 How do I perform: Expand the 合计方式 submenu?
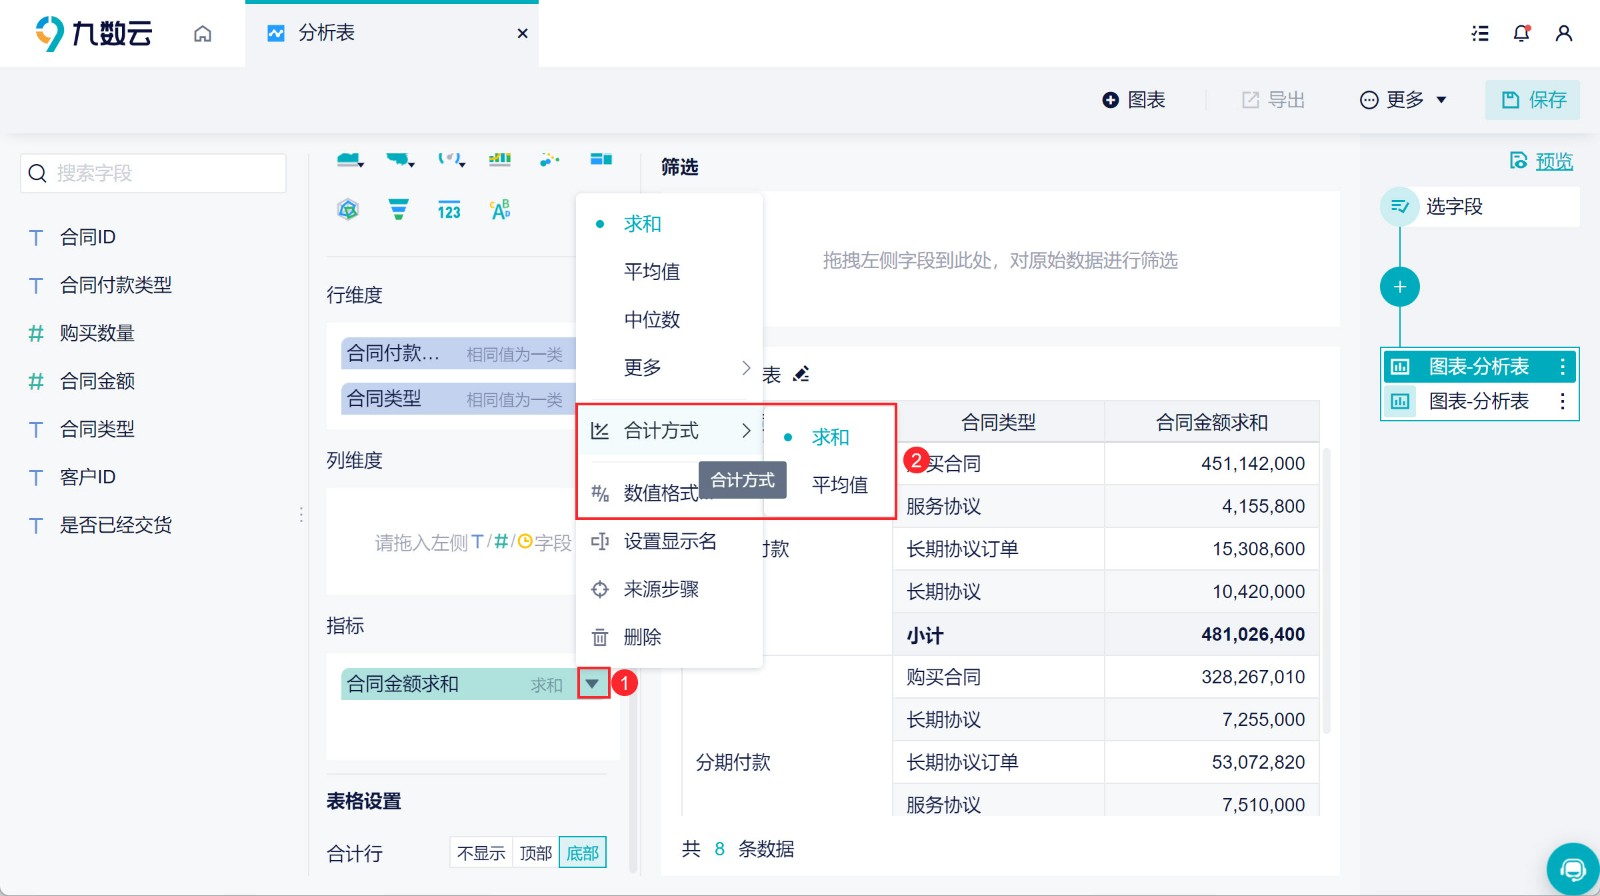pos(669,431)
